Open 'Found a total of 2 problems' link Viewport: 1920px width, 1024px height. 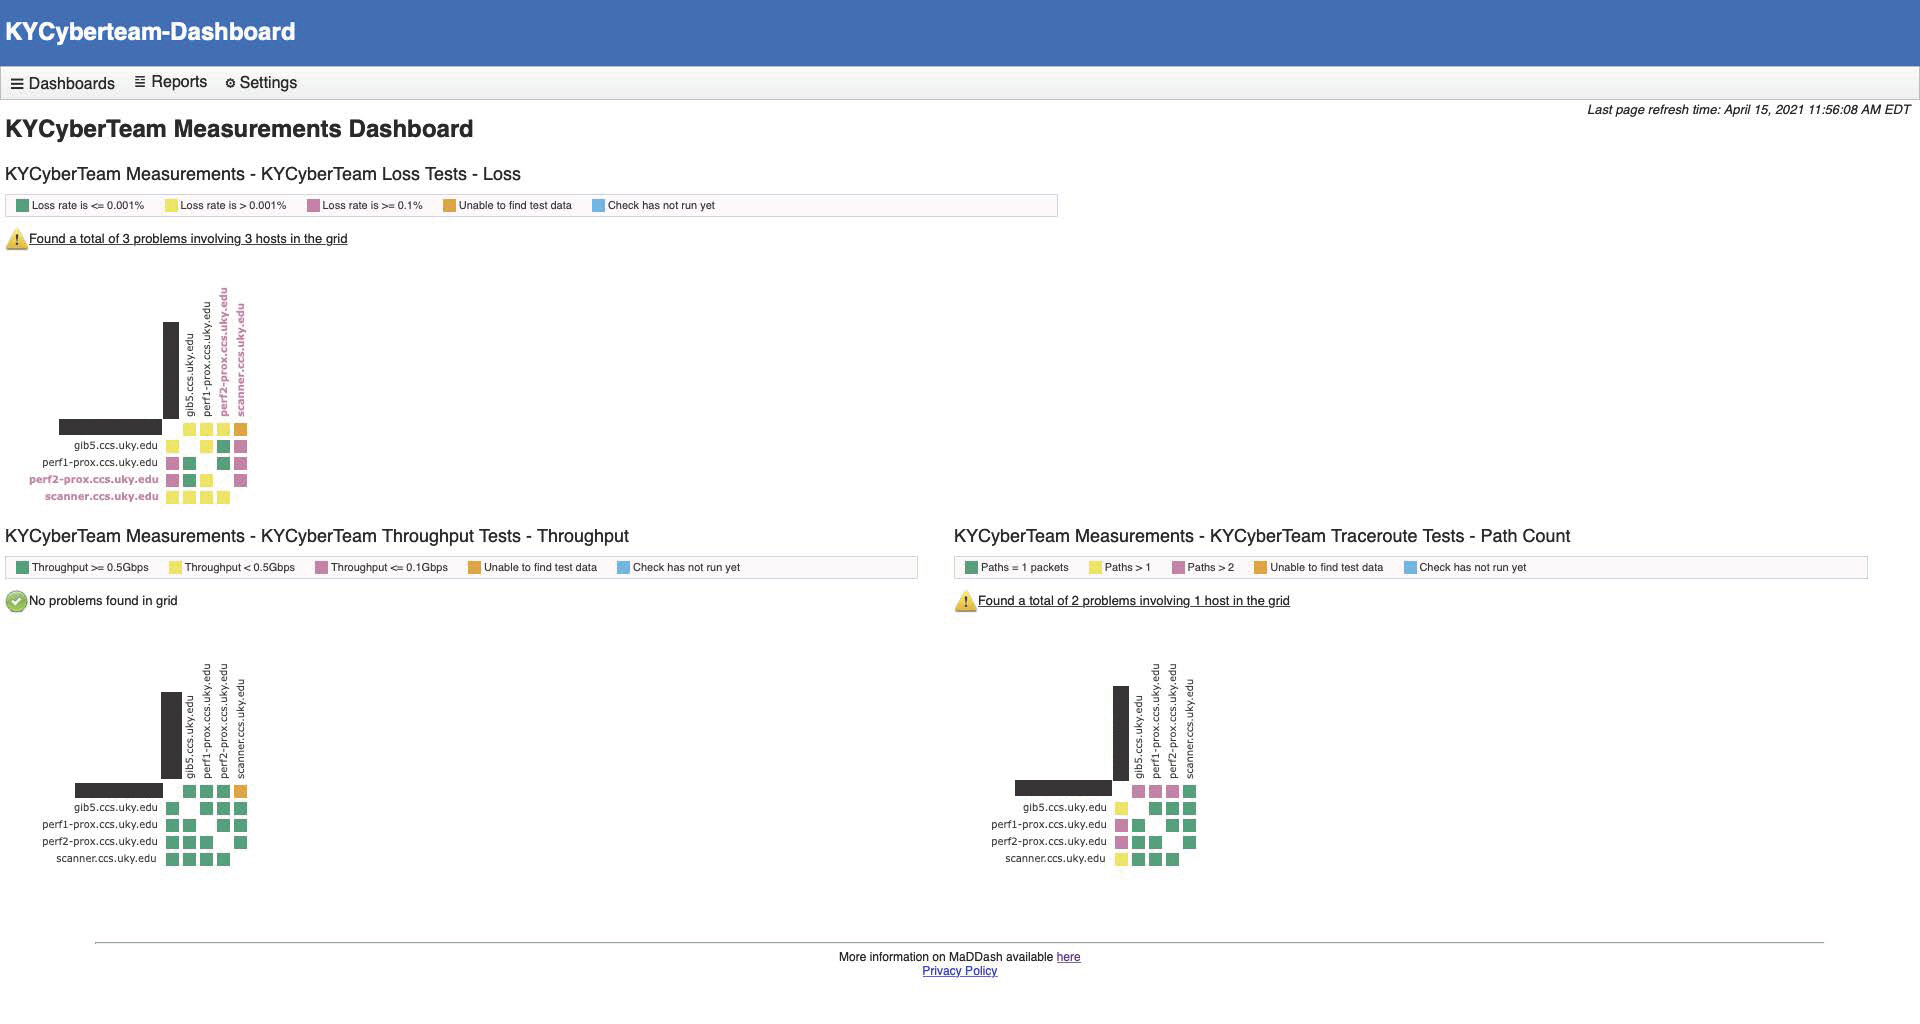1134,601
